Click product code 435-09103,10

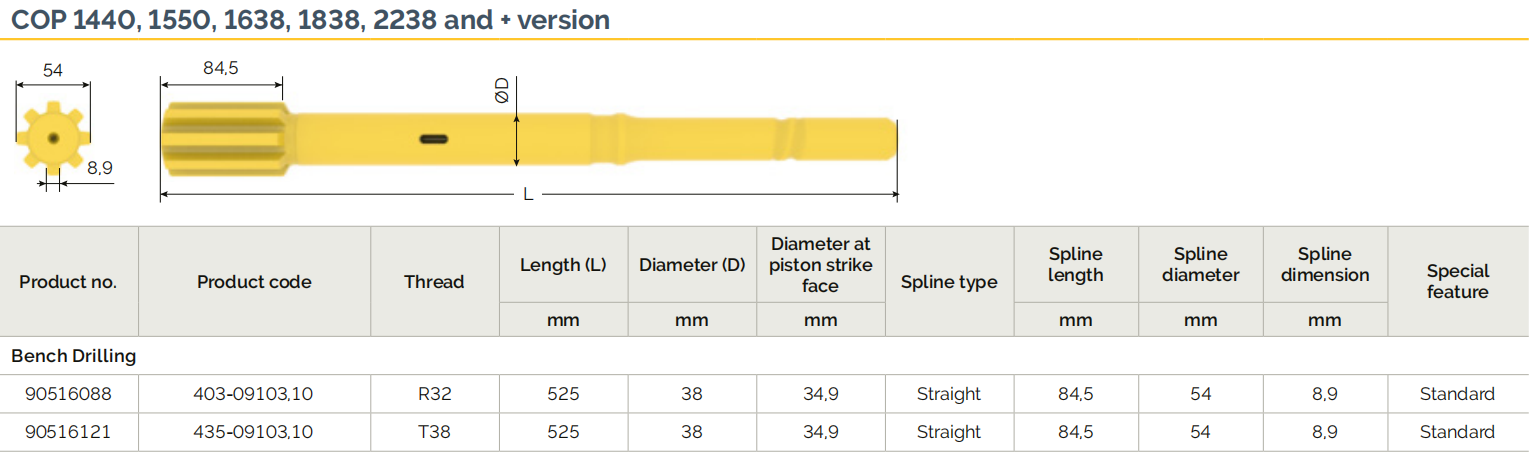point(253,432)
